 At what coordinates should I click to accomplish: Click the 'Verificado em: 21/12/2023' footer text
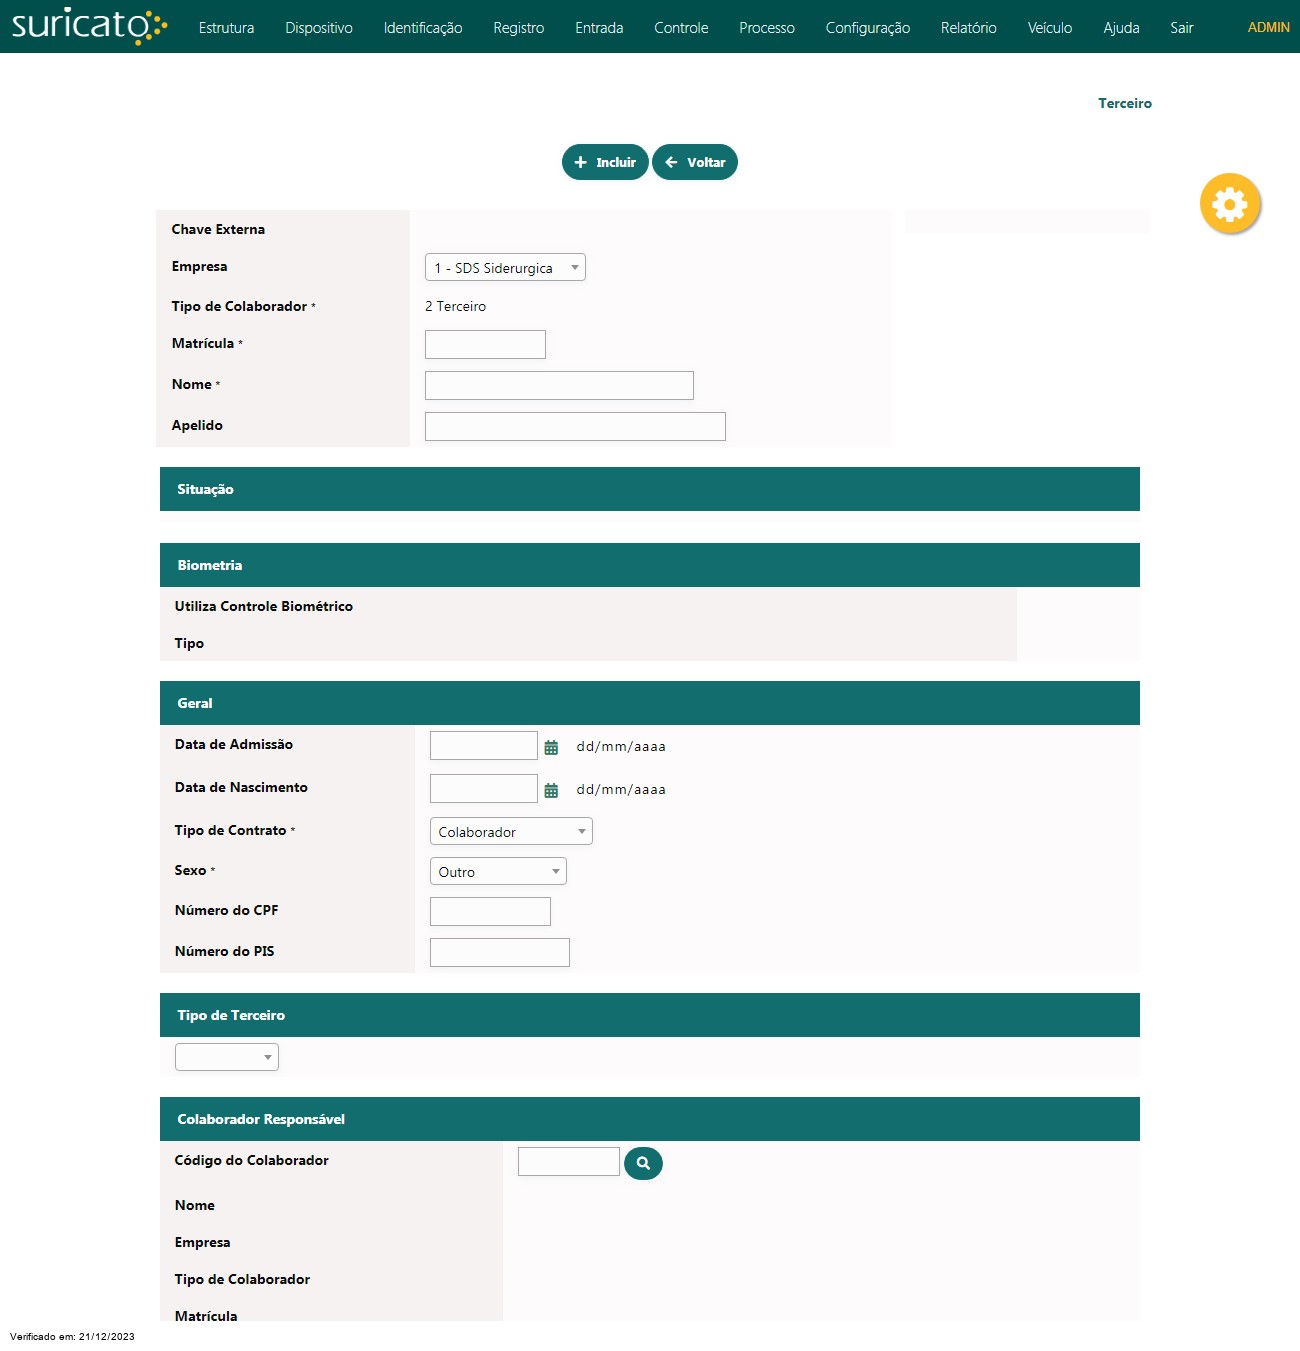pos(72,1336)
